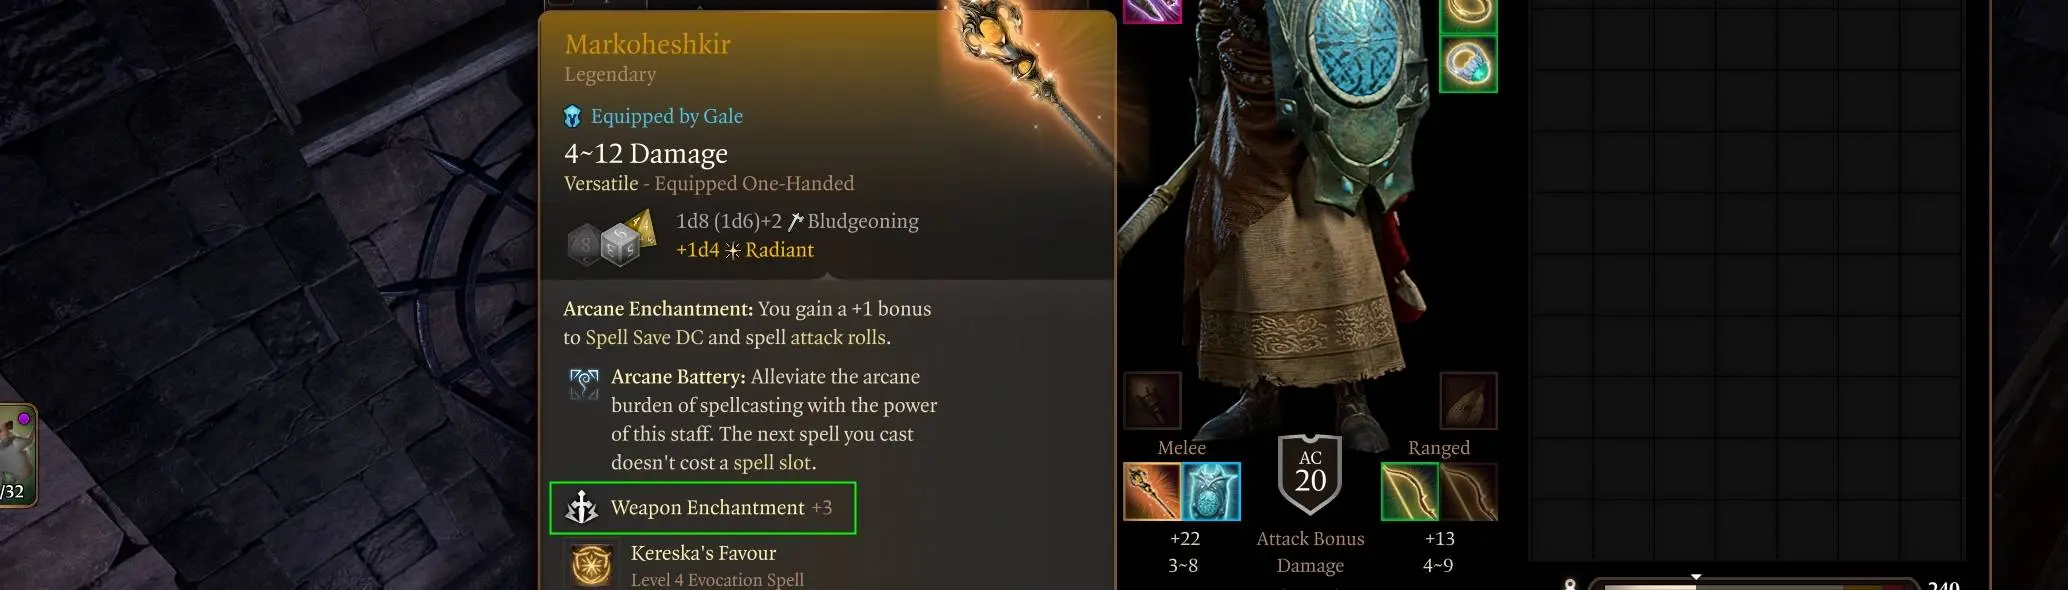Select the teal shield off-hand slot
The height and width of the screenshot is (590, 2068).
pos(1211,491)
